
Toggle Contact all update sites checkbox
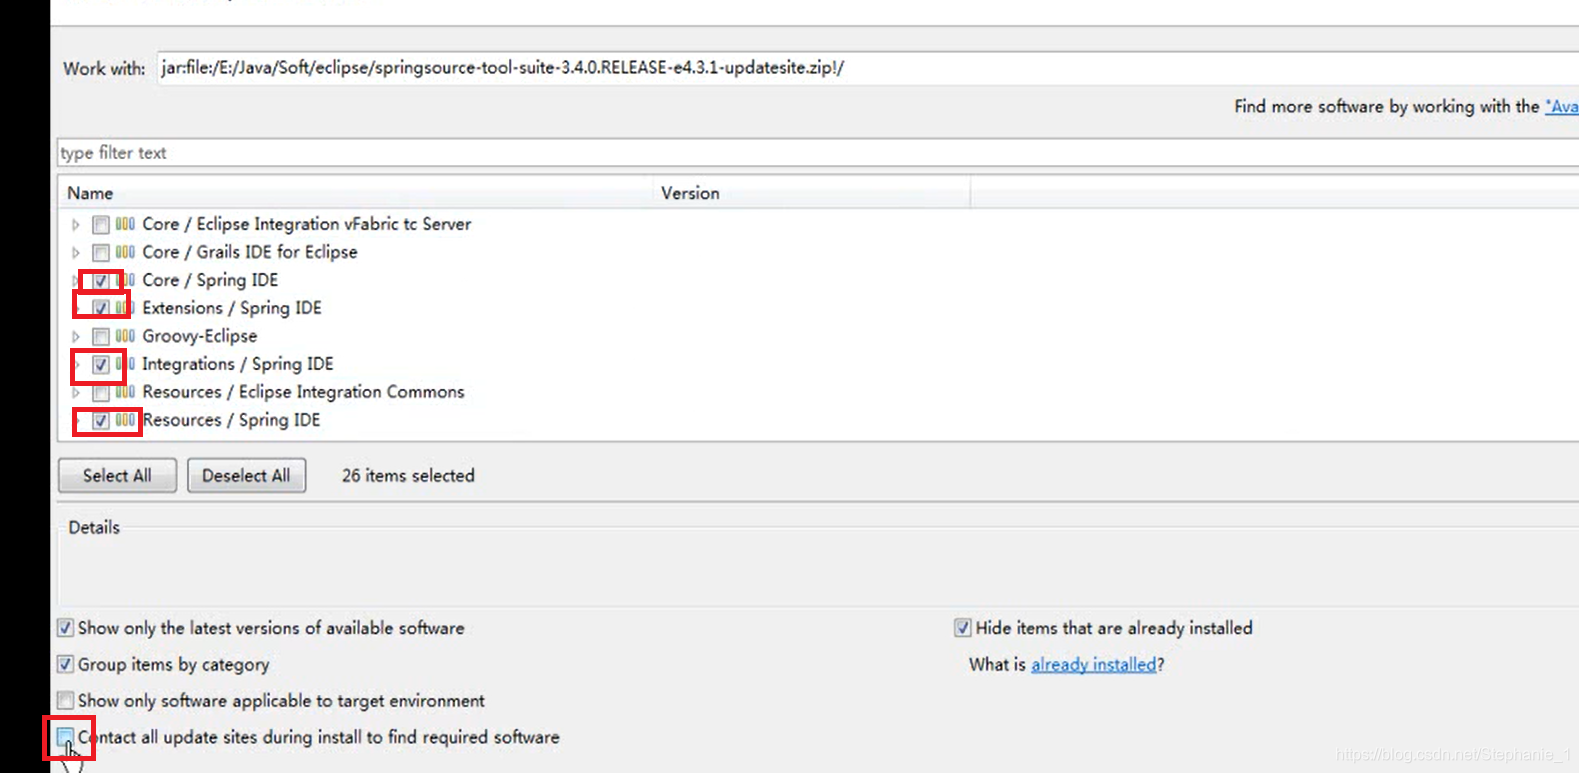65,737
